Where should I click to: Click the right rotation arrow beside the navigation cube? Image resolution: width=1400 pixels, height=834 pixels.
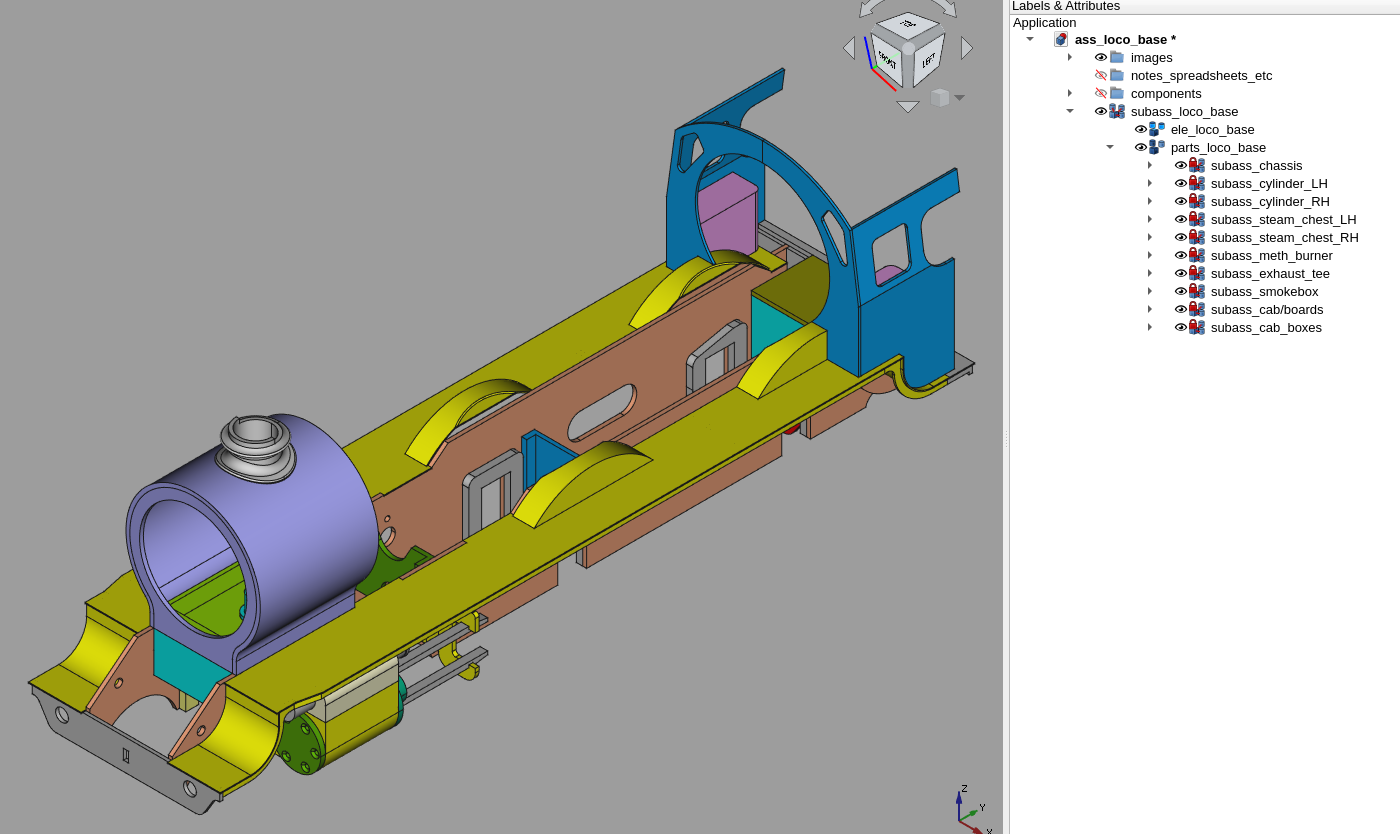[x=966, y=46]
